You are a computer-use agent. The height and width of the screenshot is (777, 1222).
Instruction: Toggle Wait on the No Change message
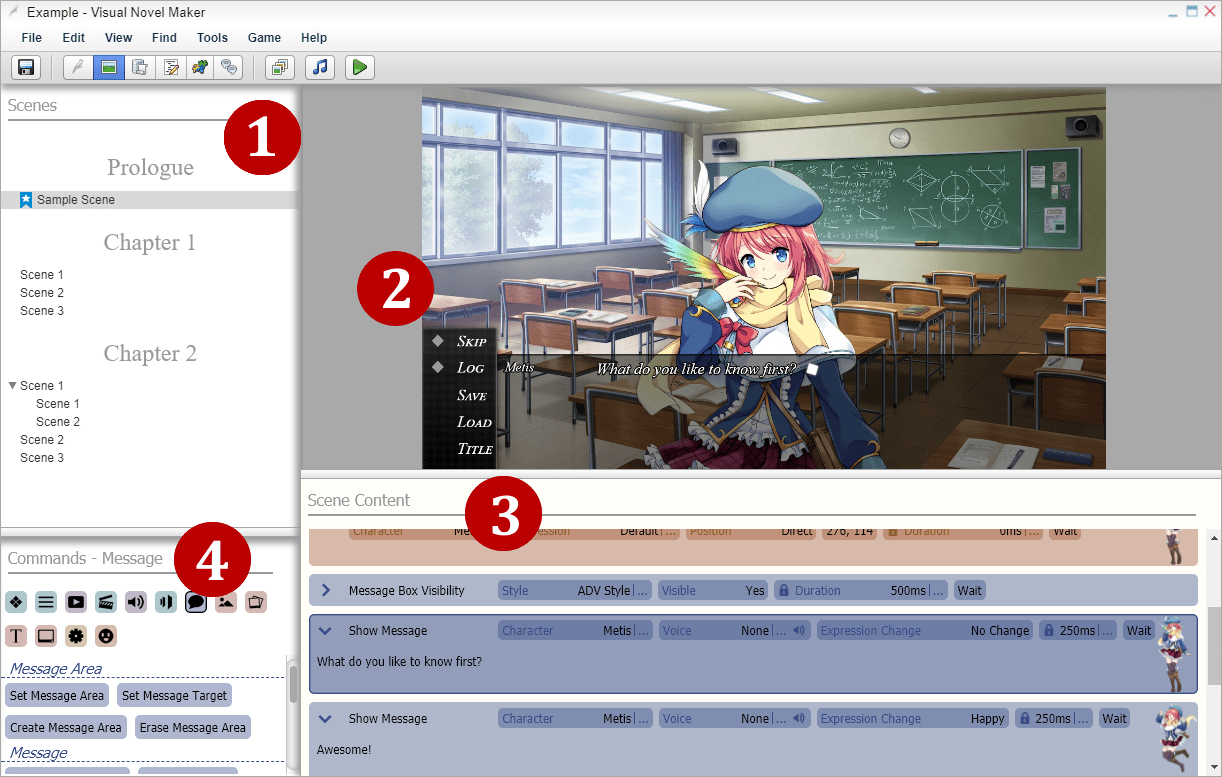point(1138,631)
